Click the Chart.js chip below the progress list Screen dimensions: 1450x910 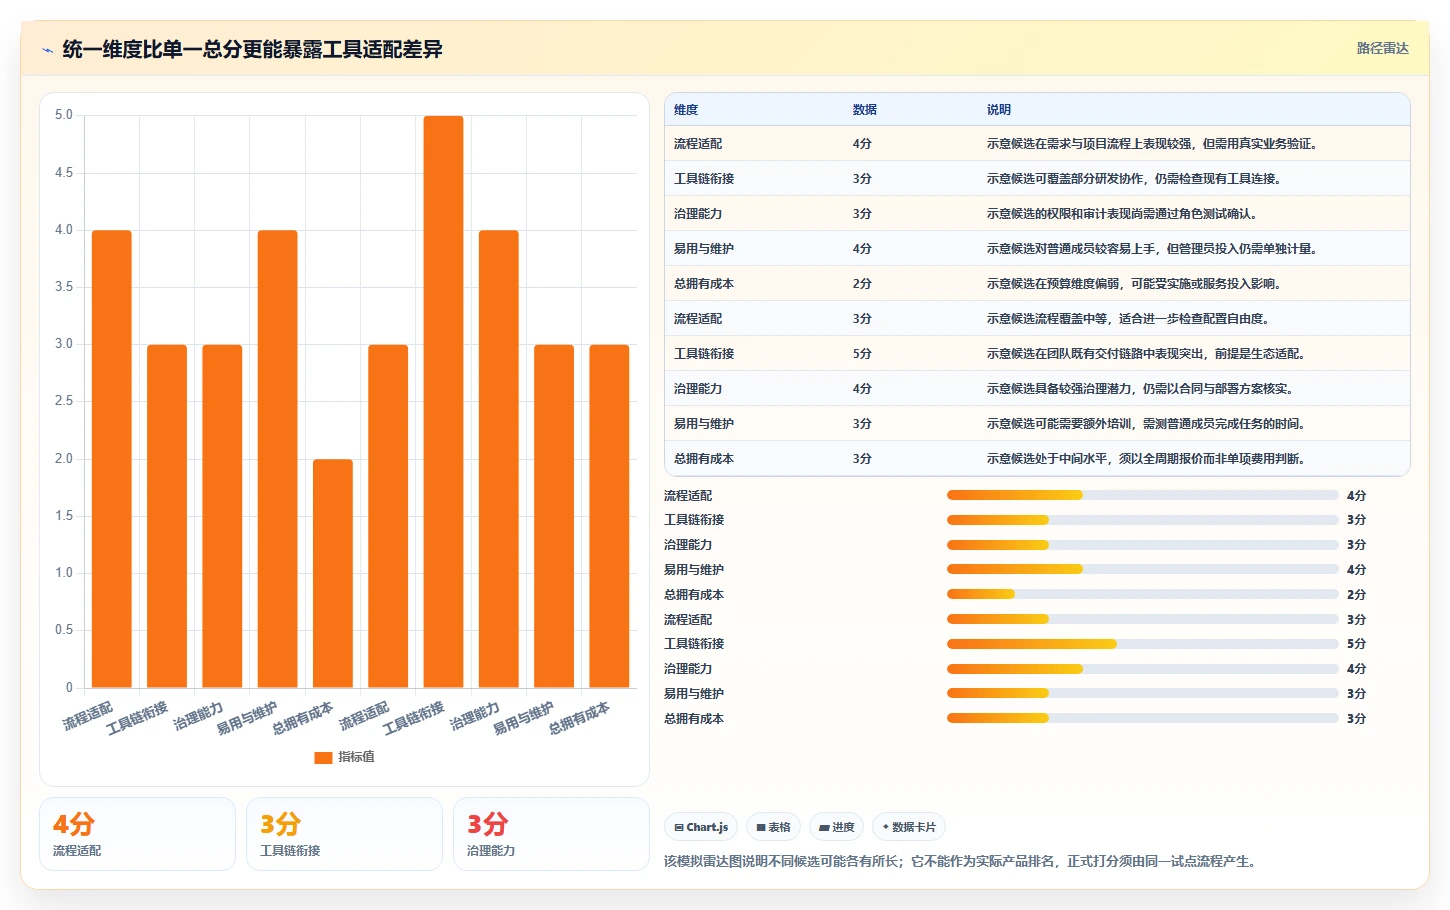point(701,827)
